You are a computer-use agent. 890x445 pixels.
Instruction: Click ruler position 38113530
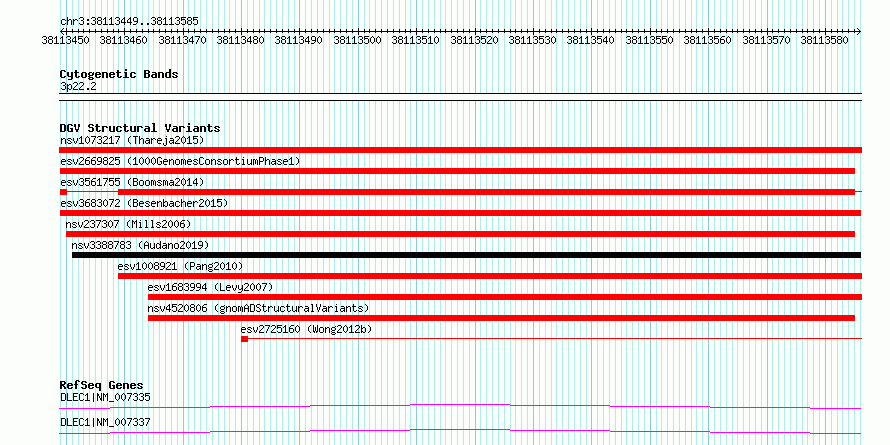click(533, 40)
